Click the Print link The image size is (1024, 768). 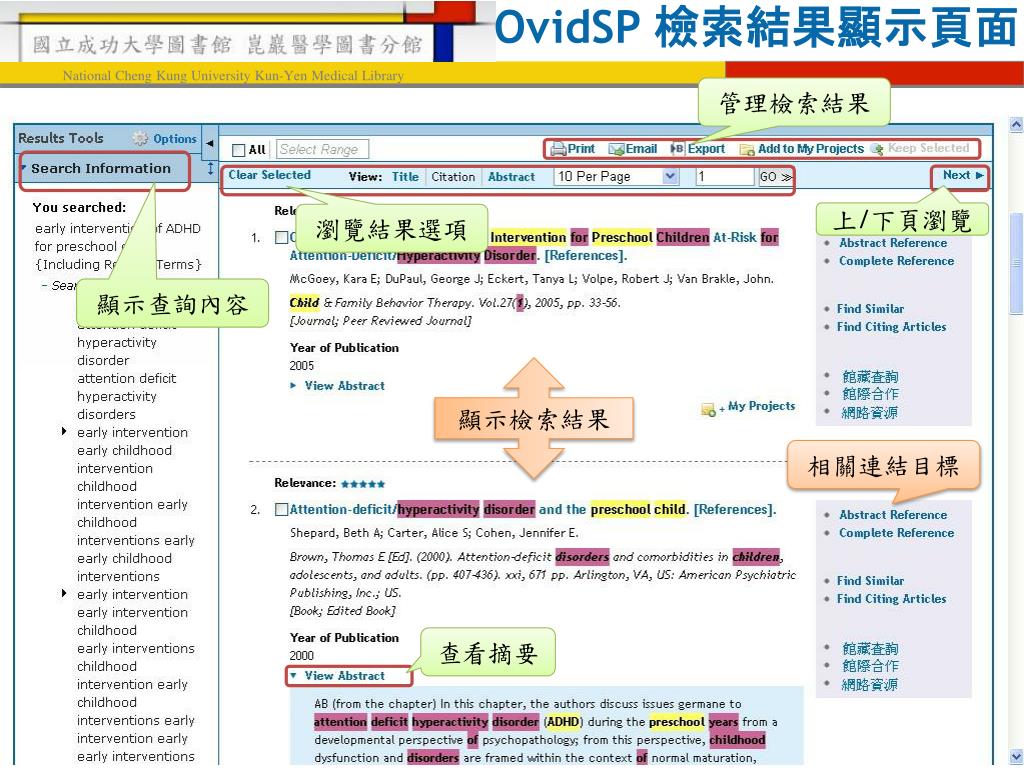tap(581, 148)
